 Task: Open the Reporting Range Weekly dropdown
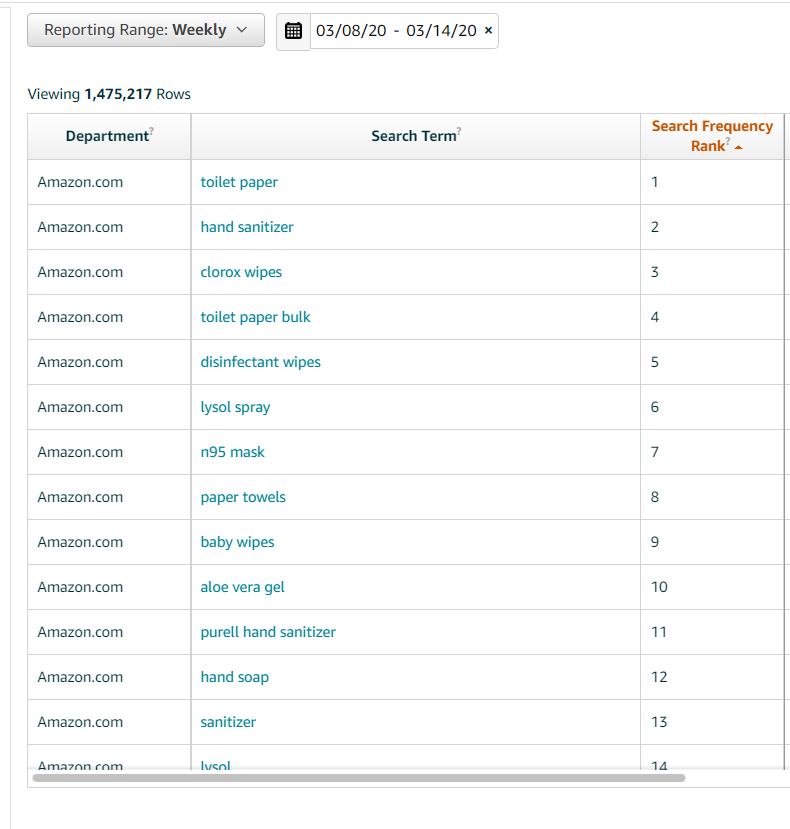pos(146,30)
